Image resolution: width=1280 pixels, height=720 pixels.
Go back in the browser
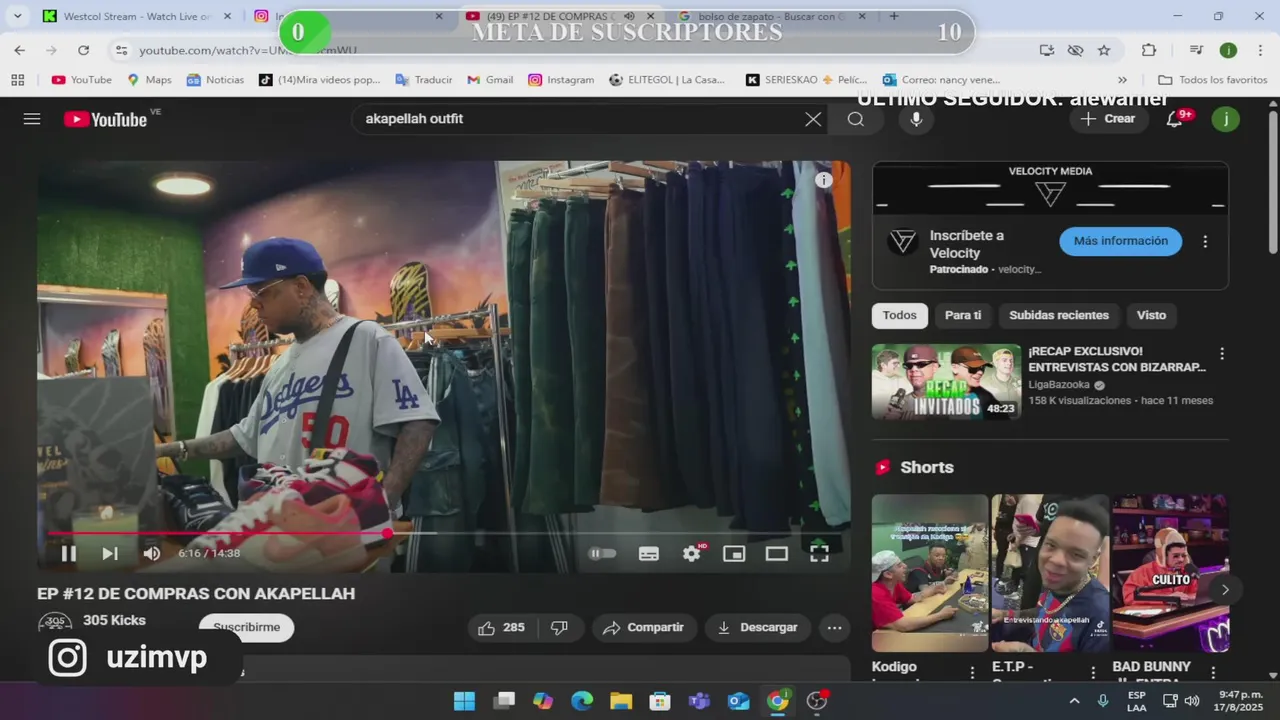pos(20,50)
